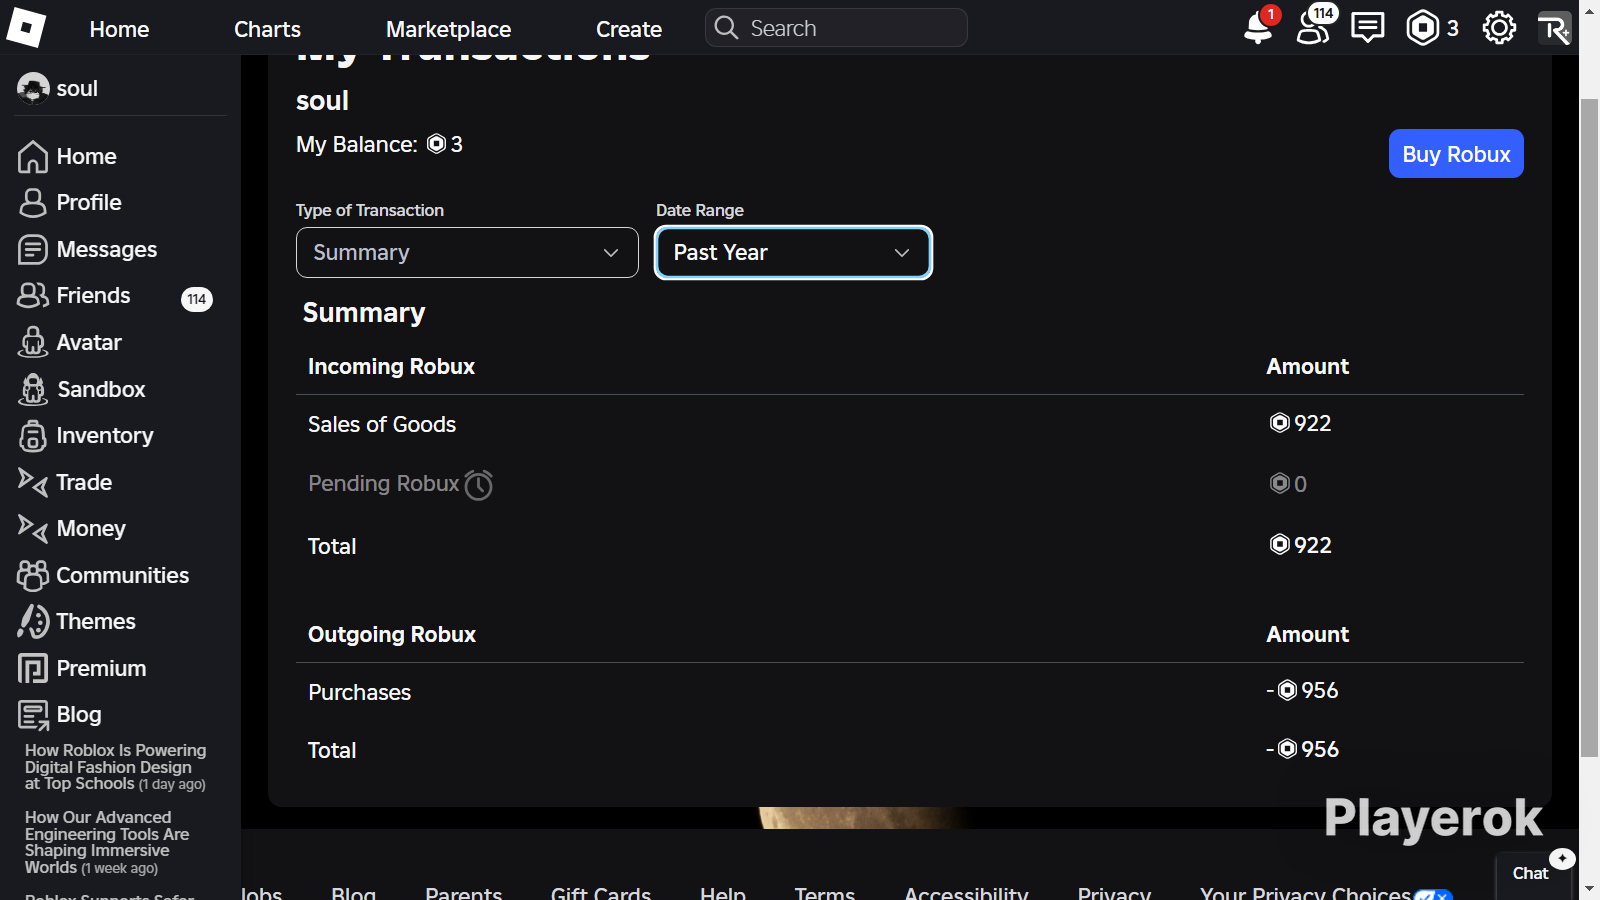Open Inventory from the sidebar

pos(86,435)
